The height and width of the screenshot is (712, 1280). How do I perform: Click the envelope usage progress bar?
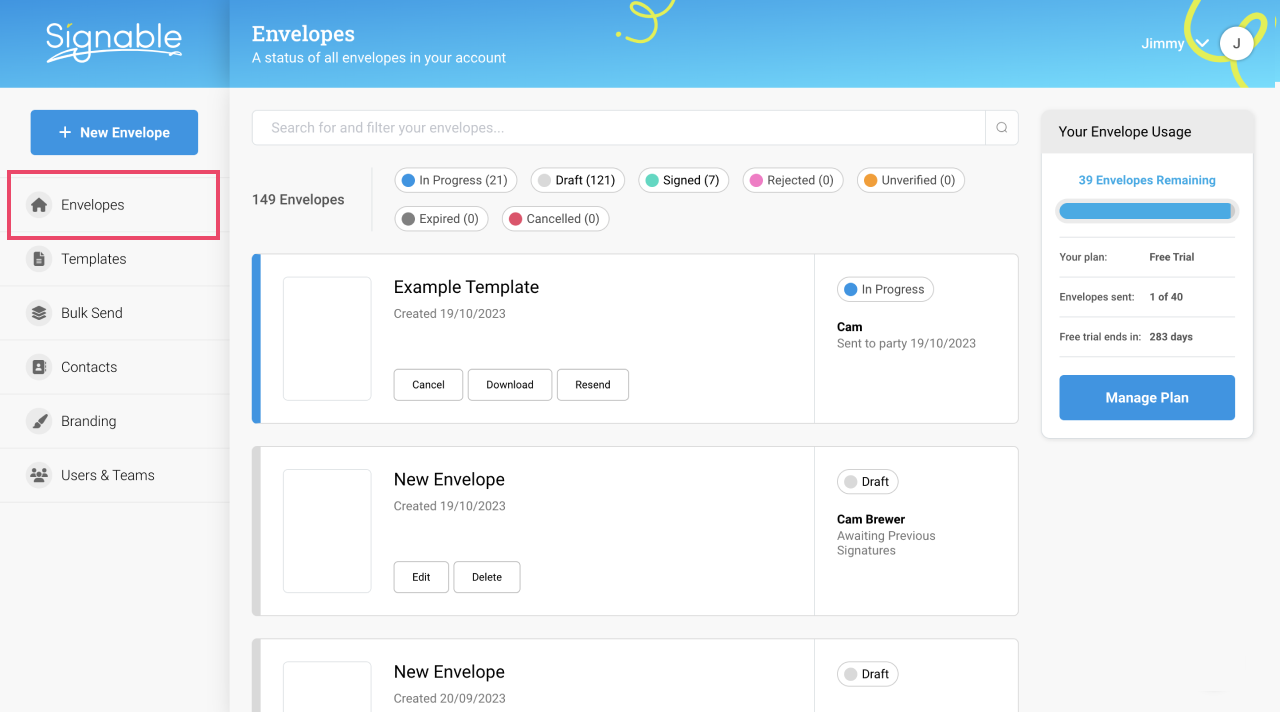coord(1147,211)
